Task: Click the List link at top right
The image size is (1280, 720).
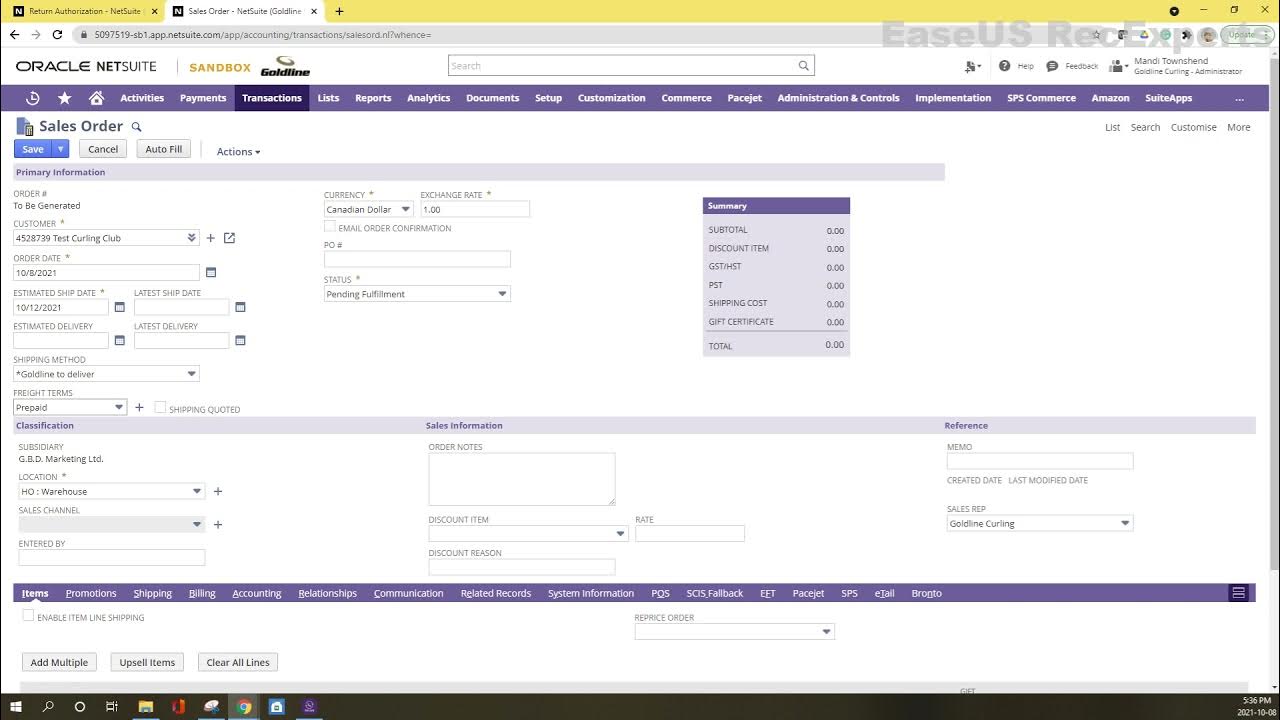Action: pos(1112,127)
